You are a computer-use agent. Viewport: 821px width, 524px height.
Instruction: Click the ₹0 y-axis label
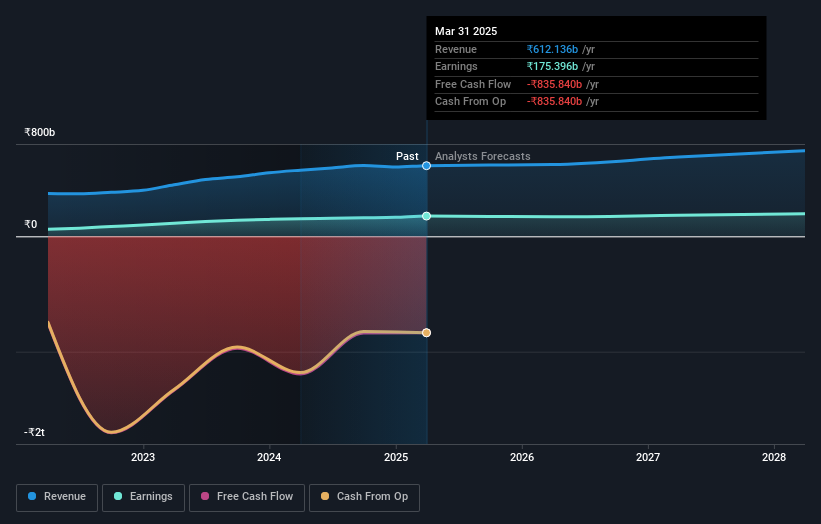pyautogui.click(x=30, y=225)
